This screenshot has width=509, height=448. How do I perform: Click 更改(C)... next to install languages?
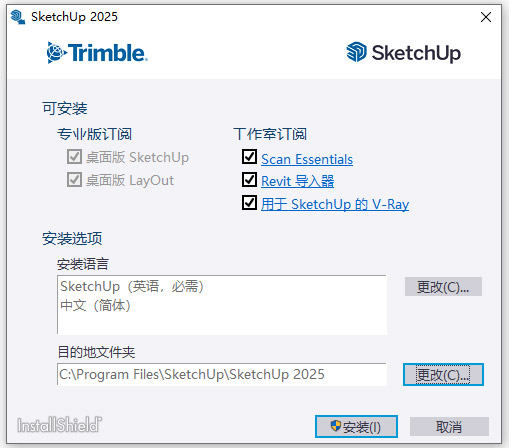click(x=443, y=287)
